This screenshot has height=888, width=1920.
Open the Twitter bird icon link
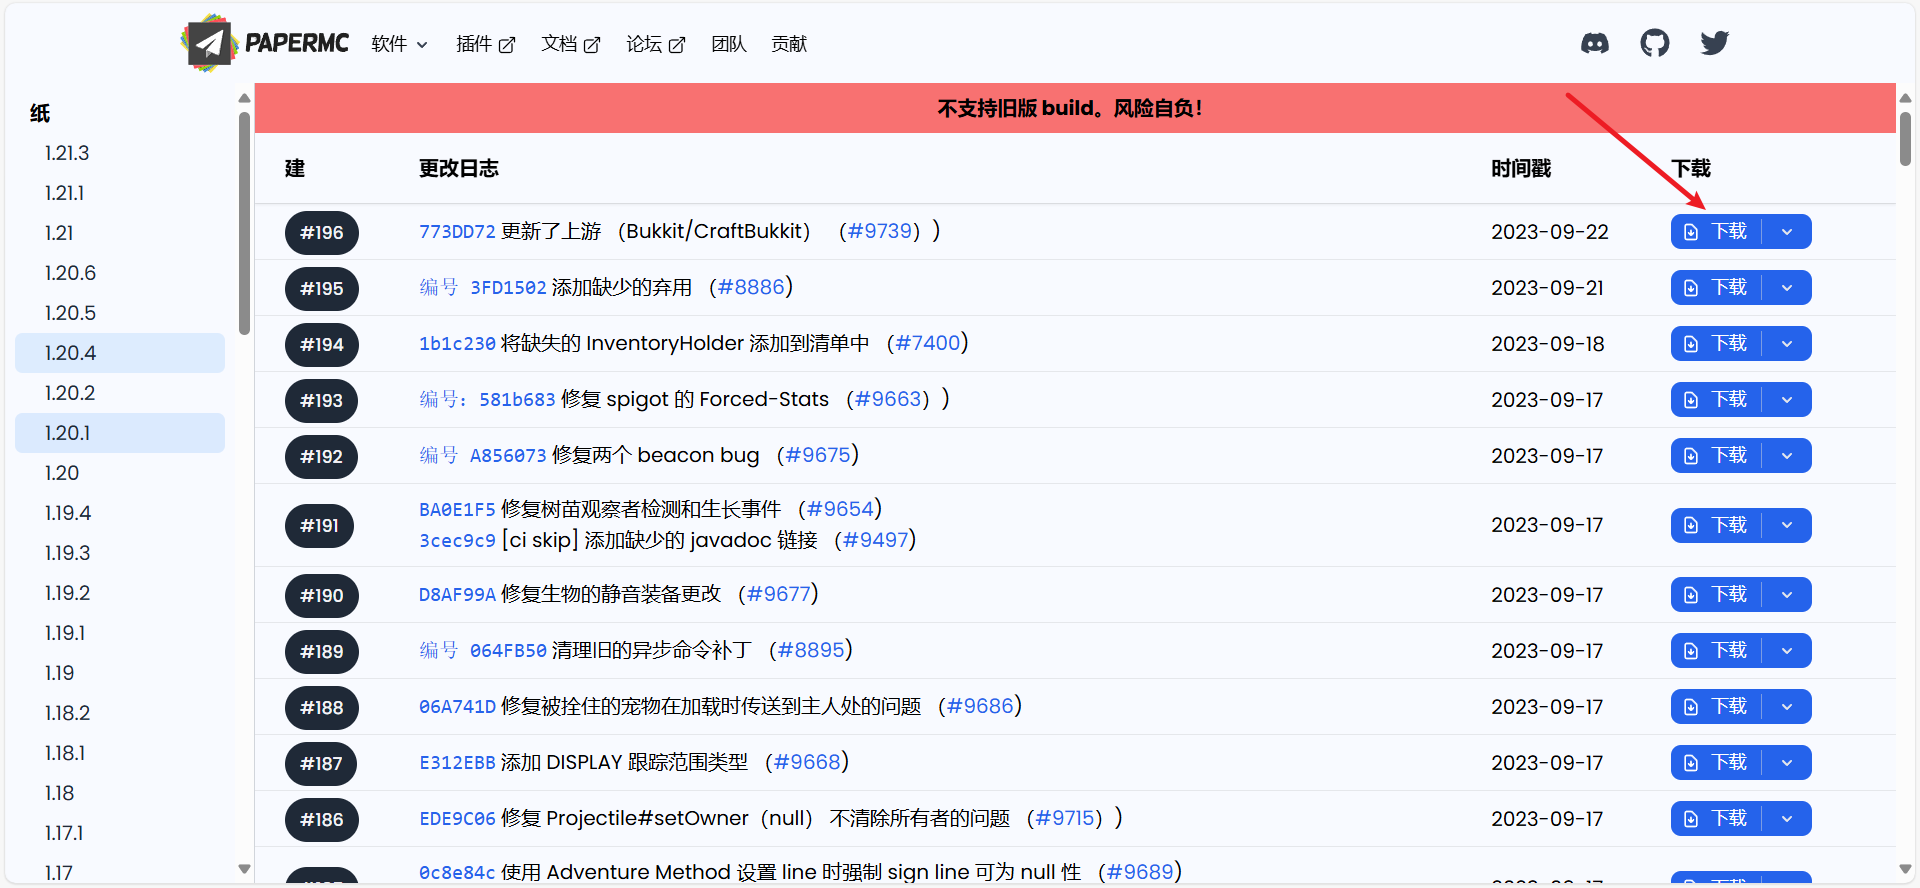(x=1714, y=44)
